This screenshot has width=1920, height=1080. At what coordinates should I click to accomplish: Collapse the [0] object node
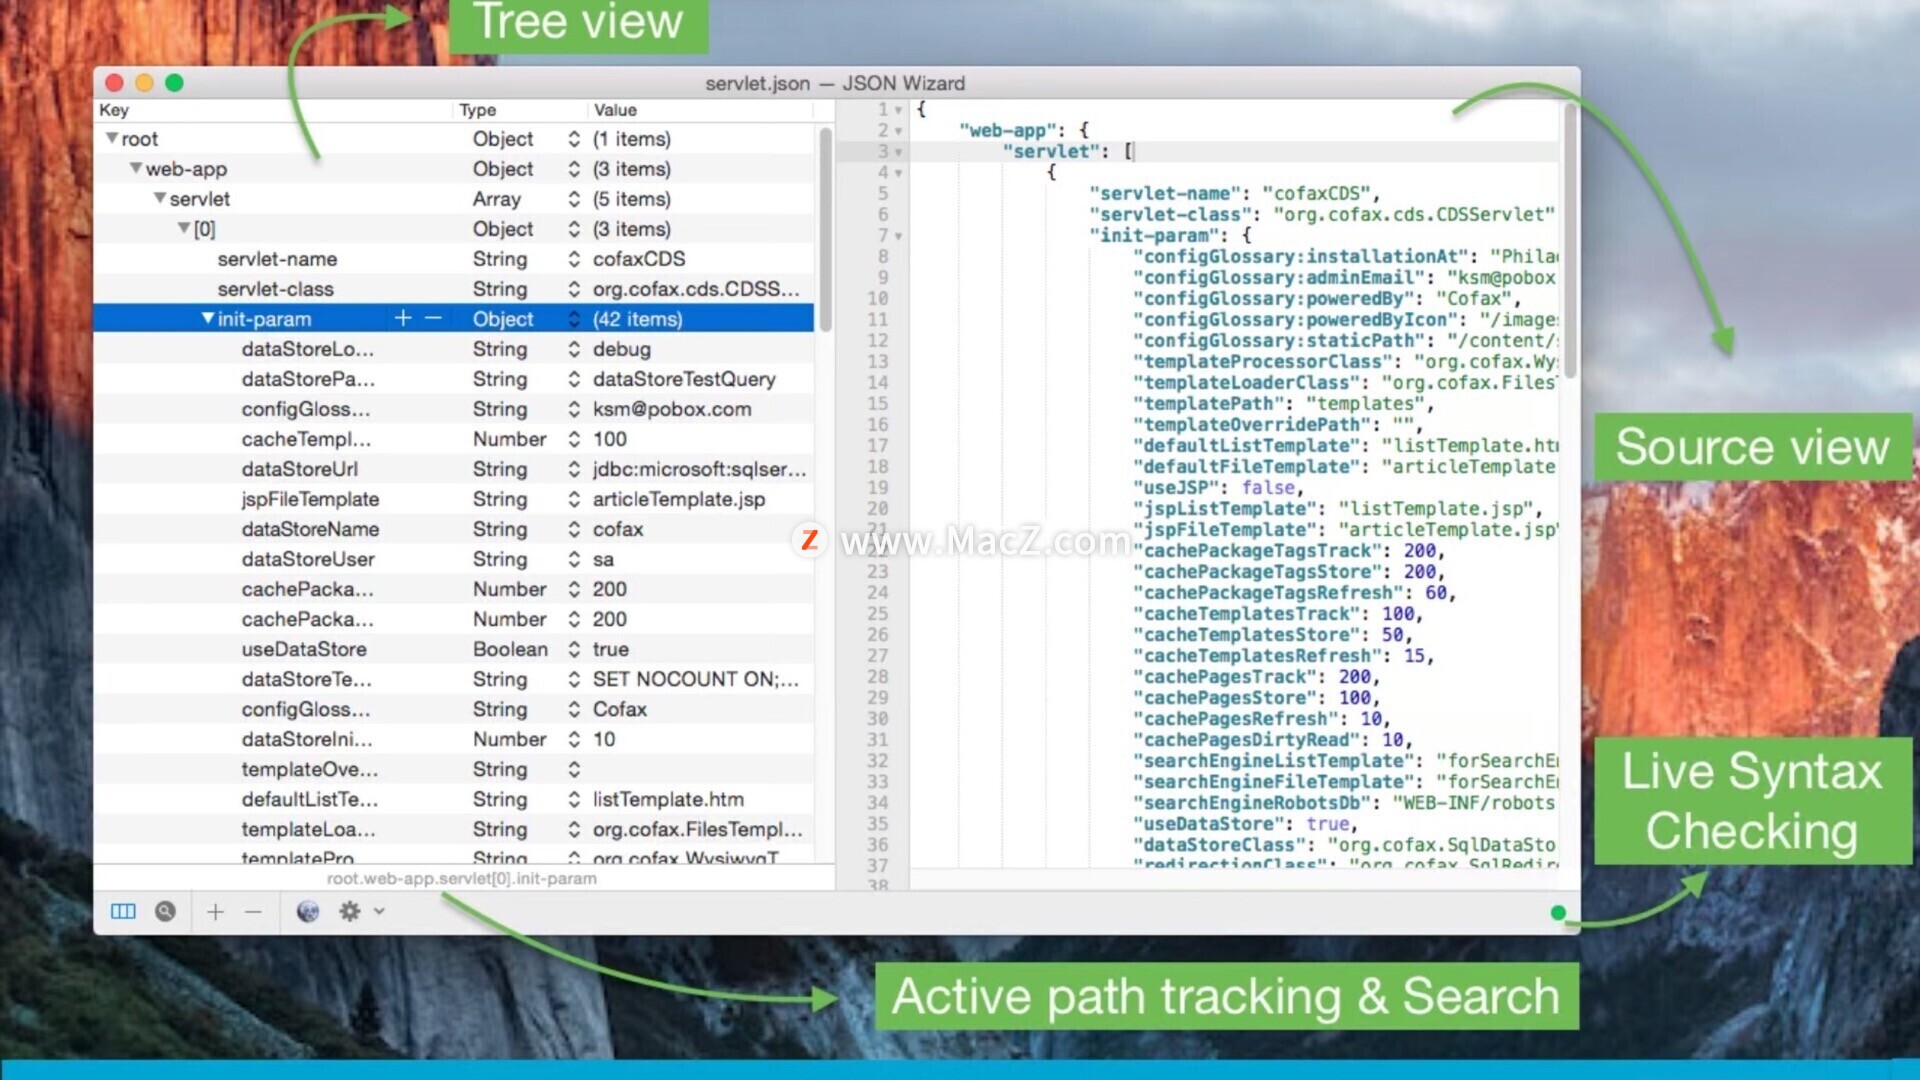(x=184, y=228)
